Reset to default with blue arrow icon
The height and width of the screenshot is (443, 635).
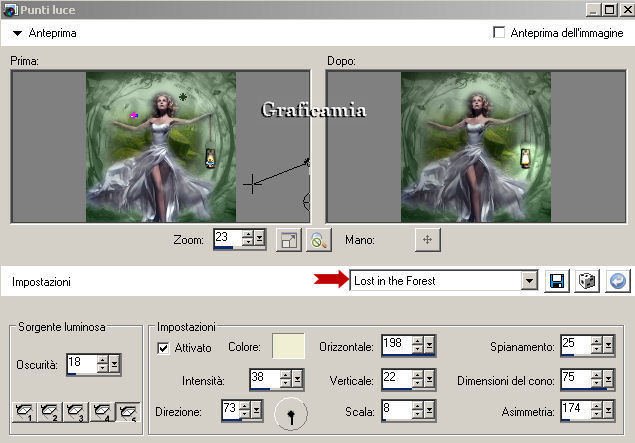point(618,281)
